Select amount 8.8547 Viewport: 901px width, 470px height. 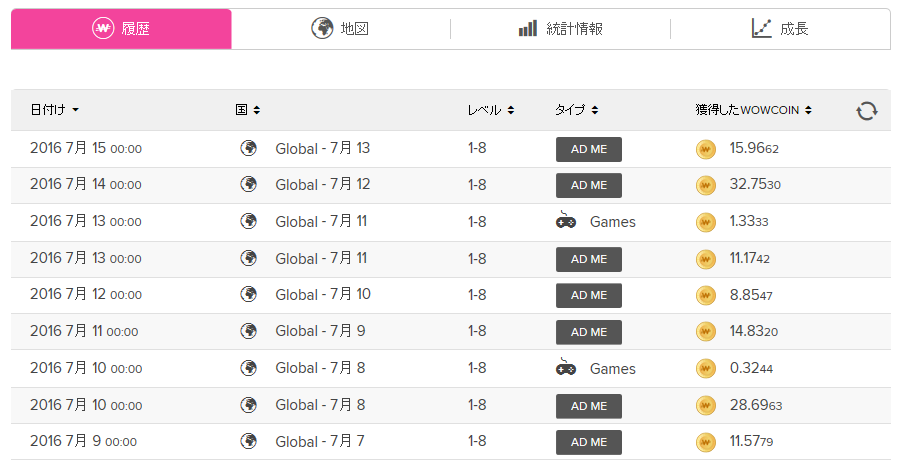coord(751,295)
